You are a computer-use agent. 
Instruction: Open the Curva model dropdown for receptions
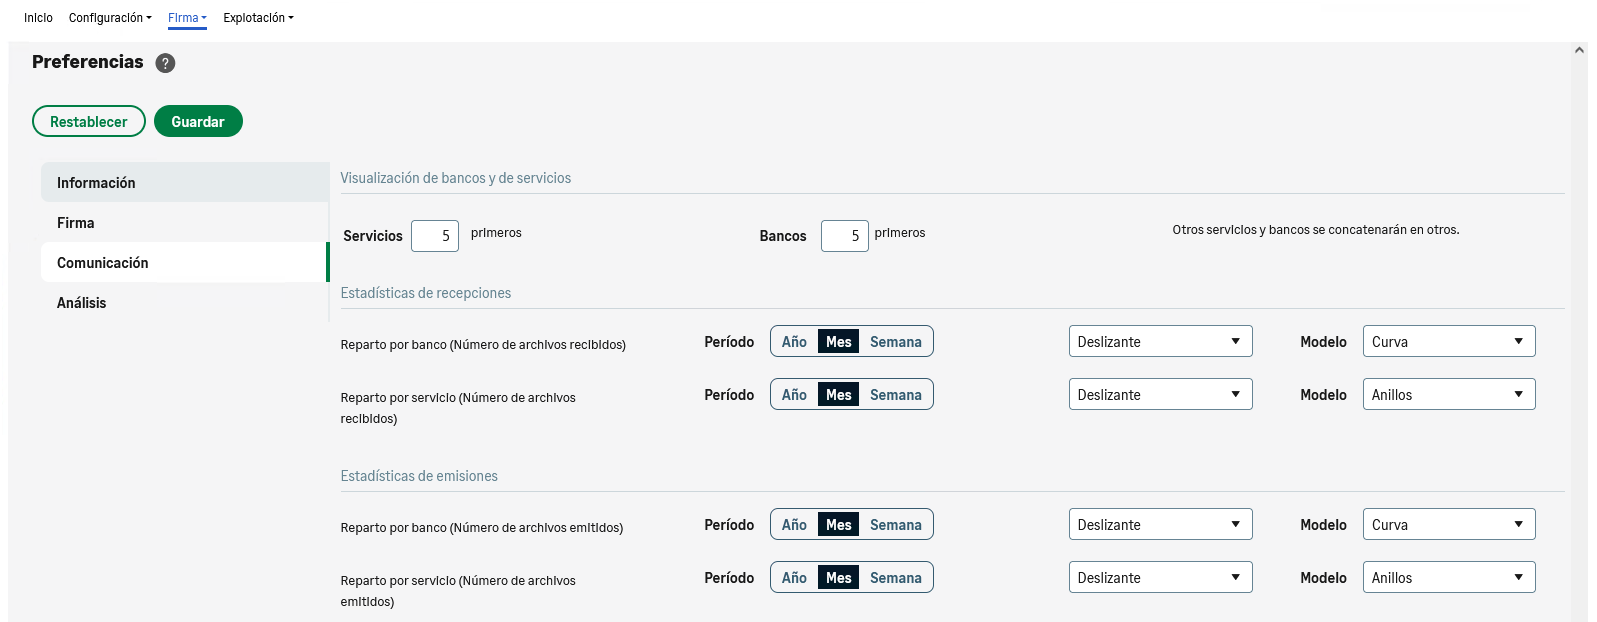pos(1448,342)
